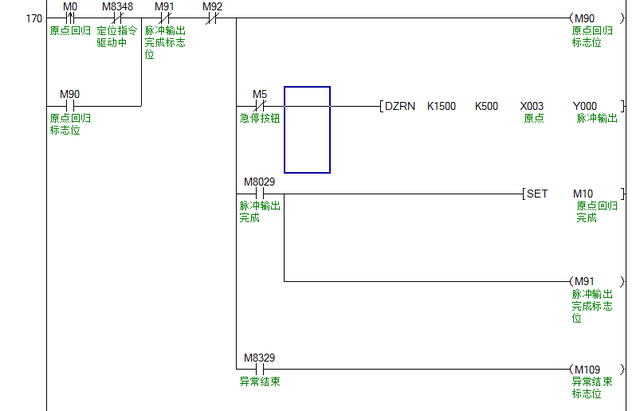Select comment 脉冲输出完成 under M8029

tap(260, 212)
